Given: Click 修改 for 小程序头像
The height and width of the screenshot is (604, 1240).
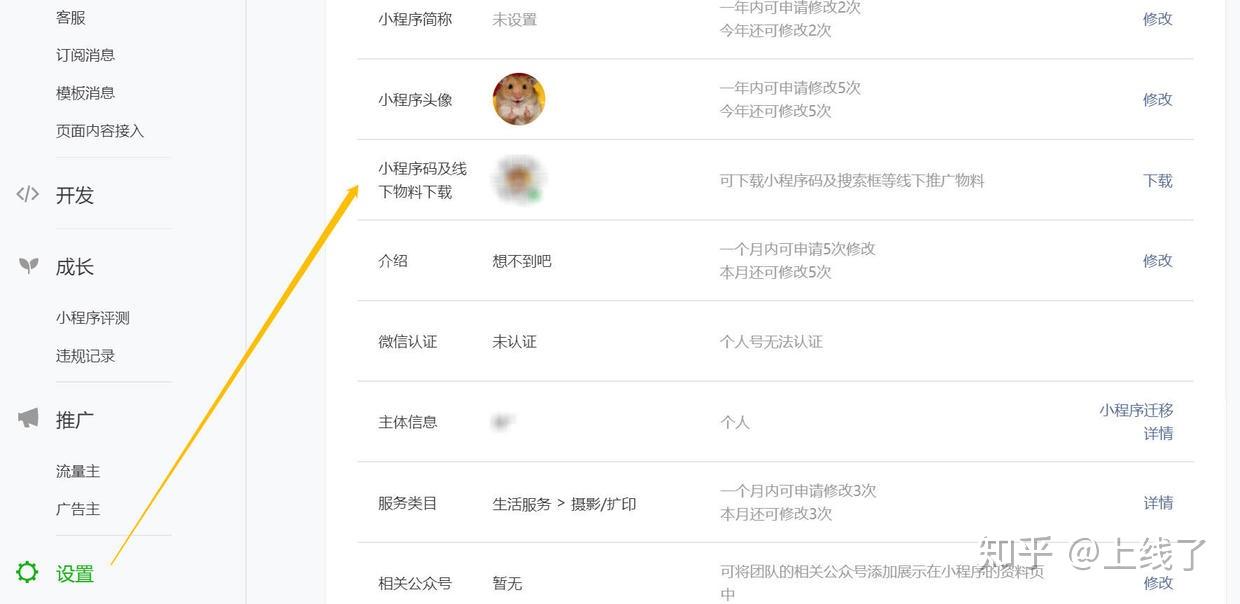Looking at the screenshot, I should pyautogui.click(x=1158, y=99).
